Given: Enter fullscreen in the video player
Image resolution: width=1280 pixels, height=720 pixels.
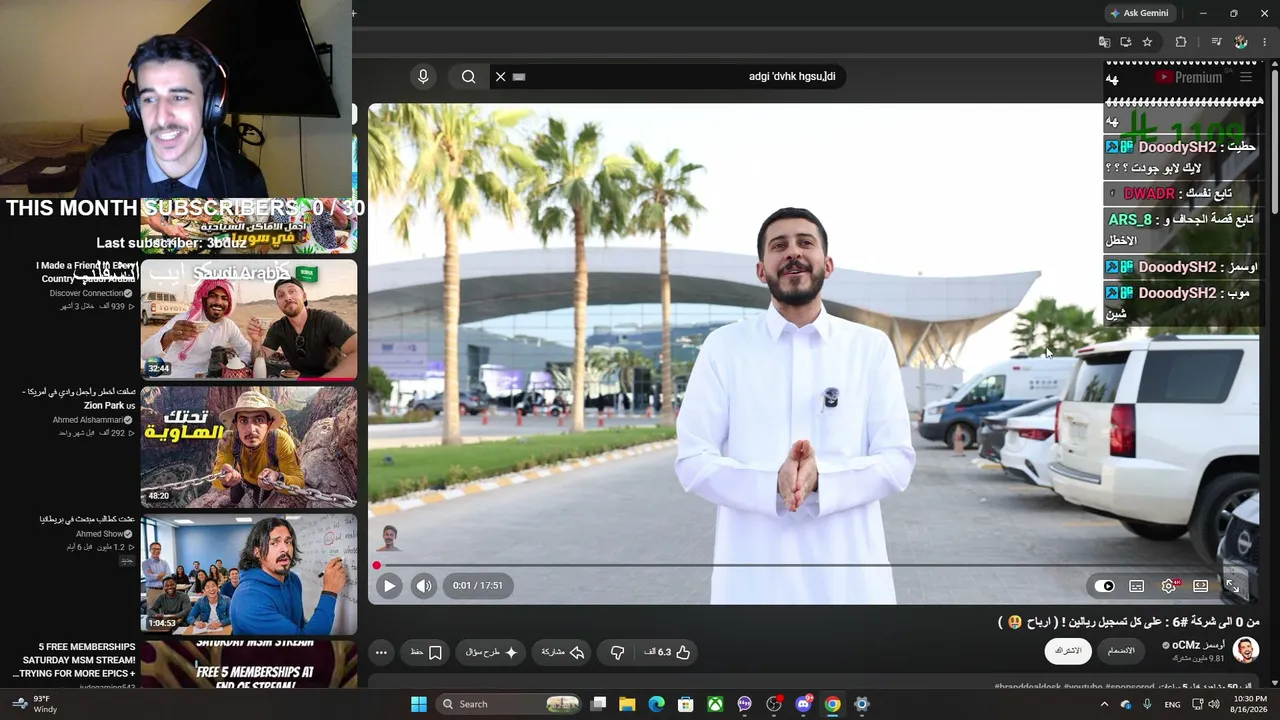Looking at the screenshot, I should pyautogui.click(x=1232, y=586).
